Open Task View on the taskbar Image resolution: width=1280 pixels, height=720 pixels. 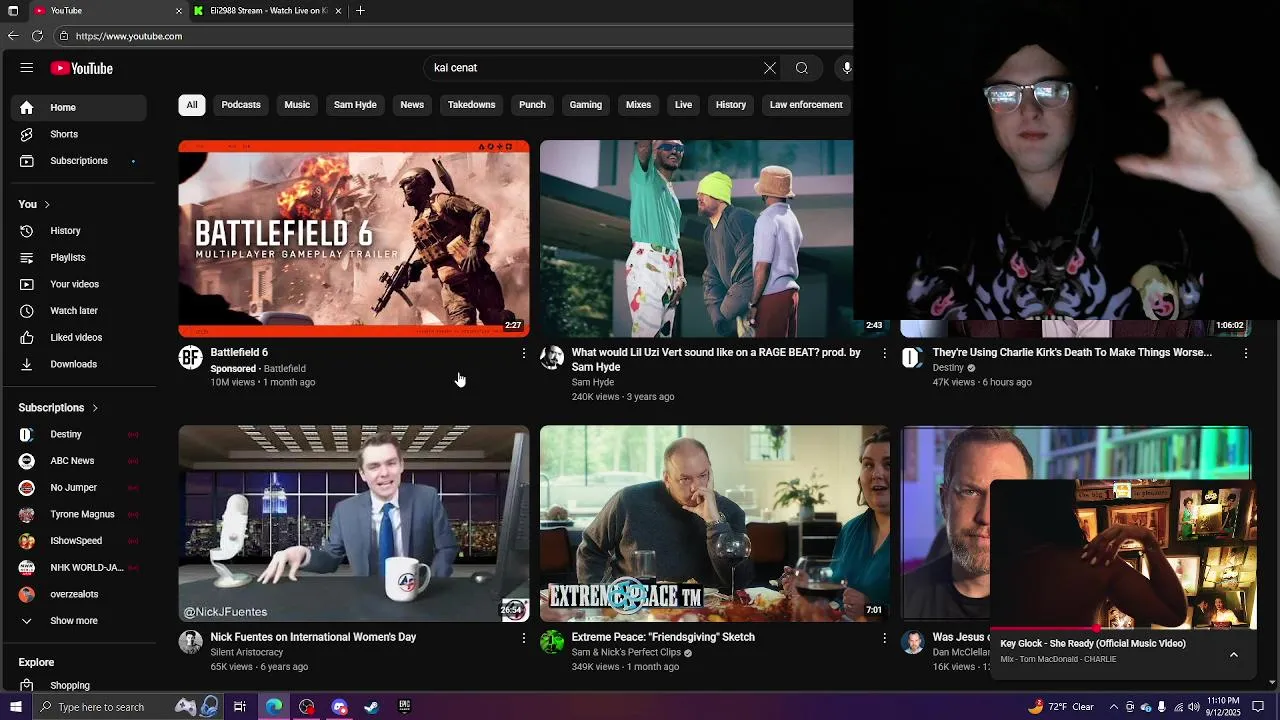[x=240, y=707]
